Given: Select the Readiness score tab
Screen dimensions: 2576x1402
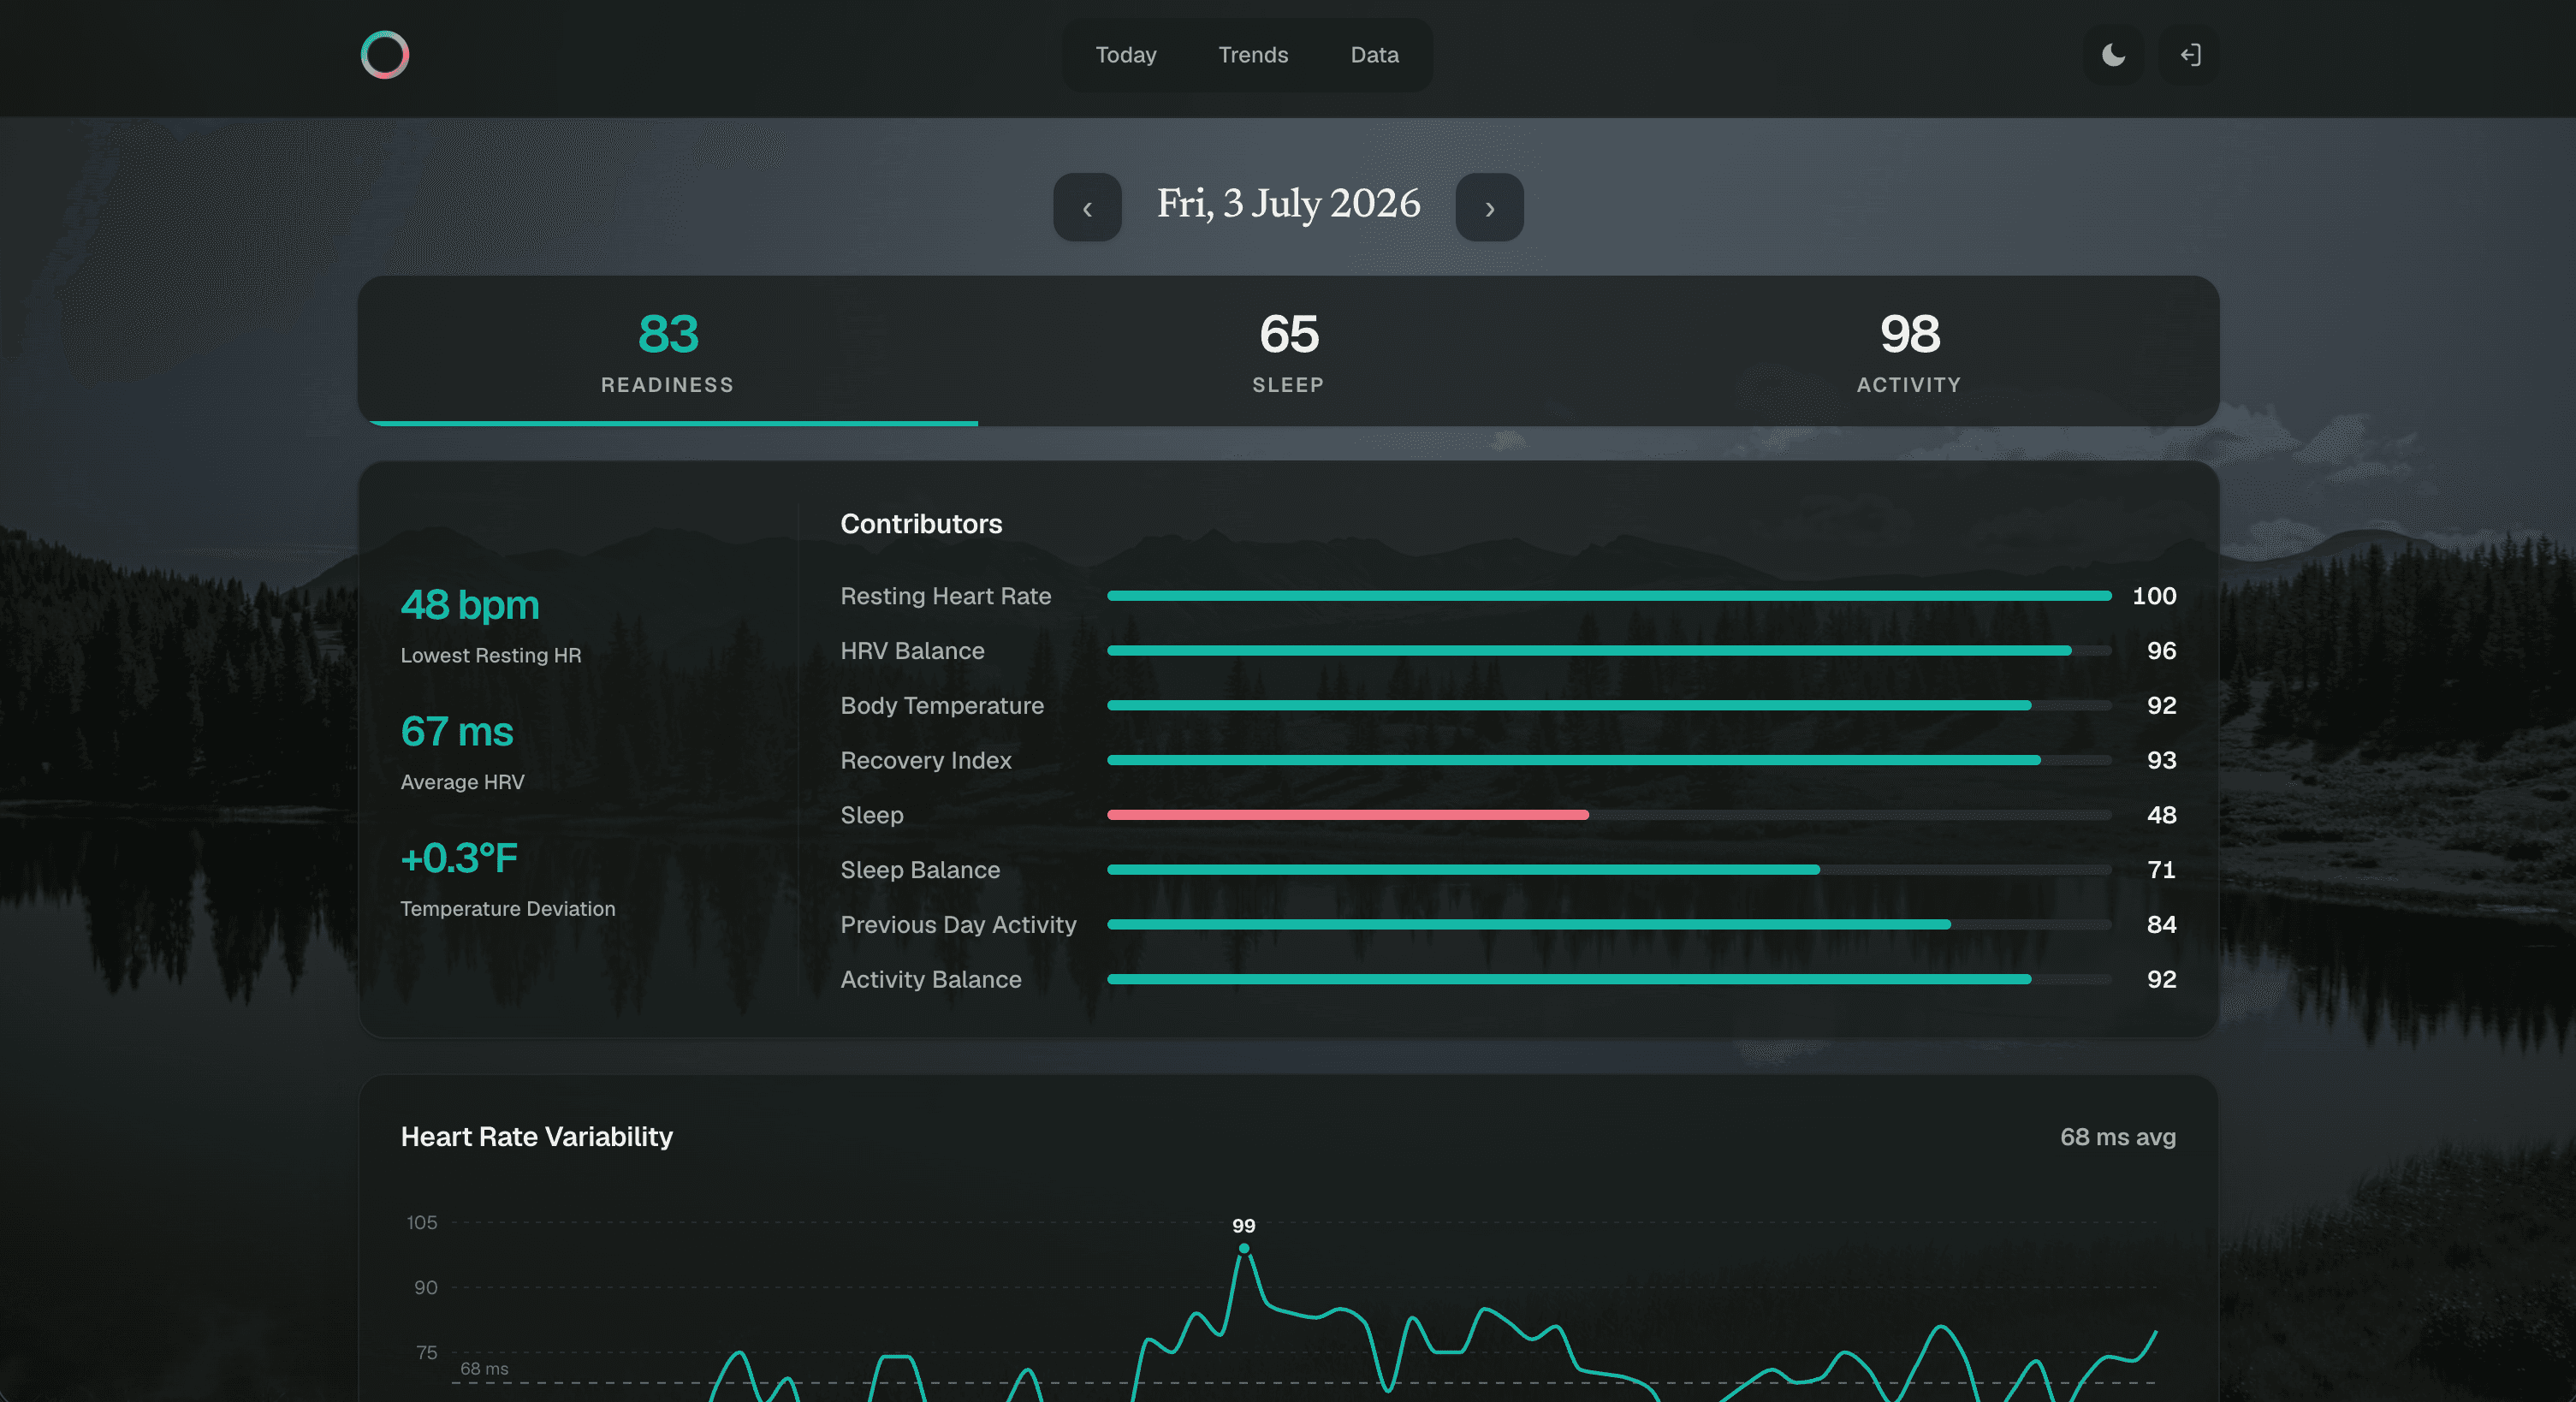Looking at the screenshot, I should tap(668, 351).
